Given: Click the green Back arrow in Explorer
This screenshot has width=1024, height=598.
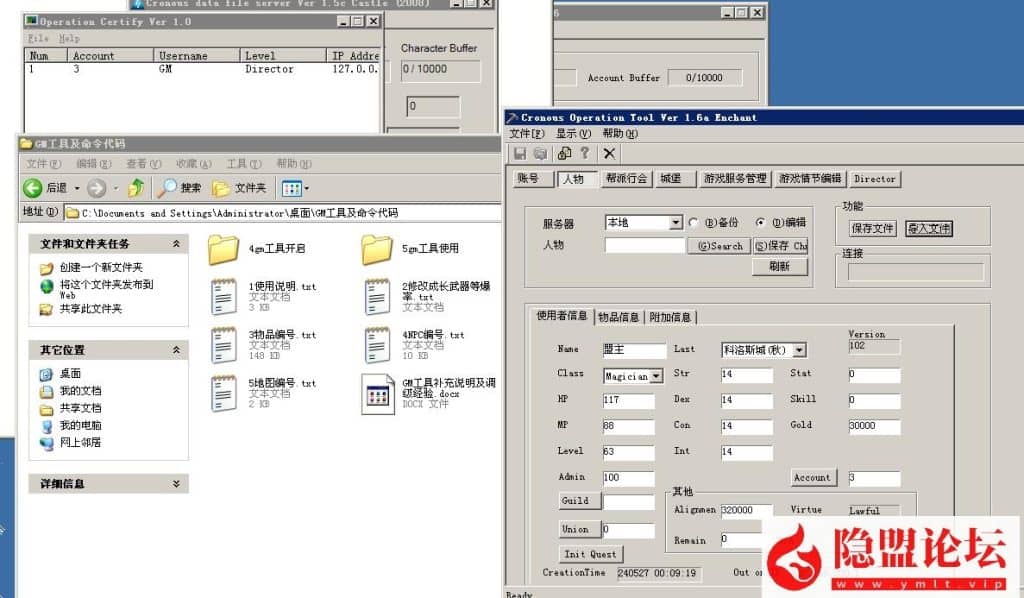Looking at the screenshot, I should point(33,188).
